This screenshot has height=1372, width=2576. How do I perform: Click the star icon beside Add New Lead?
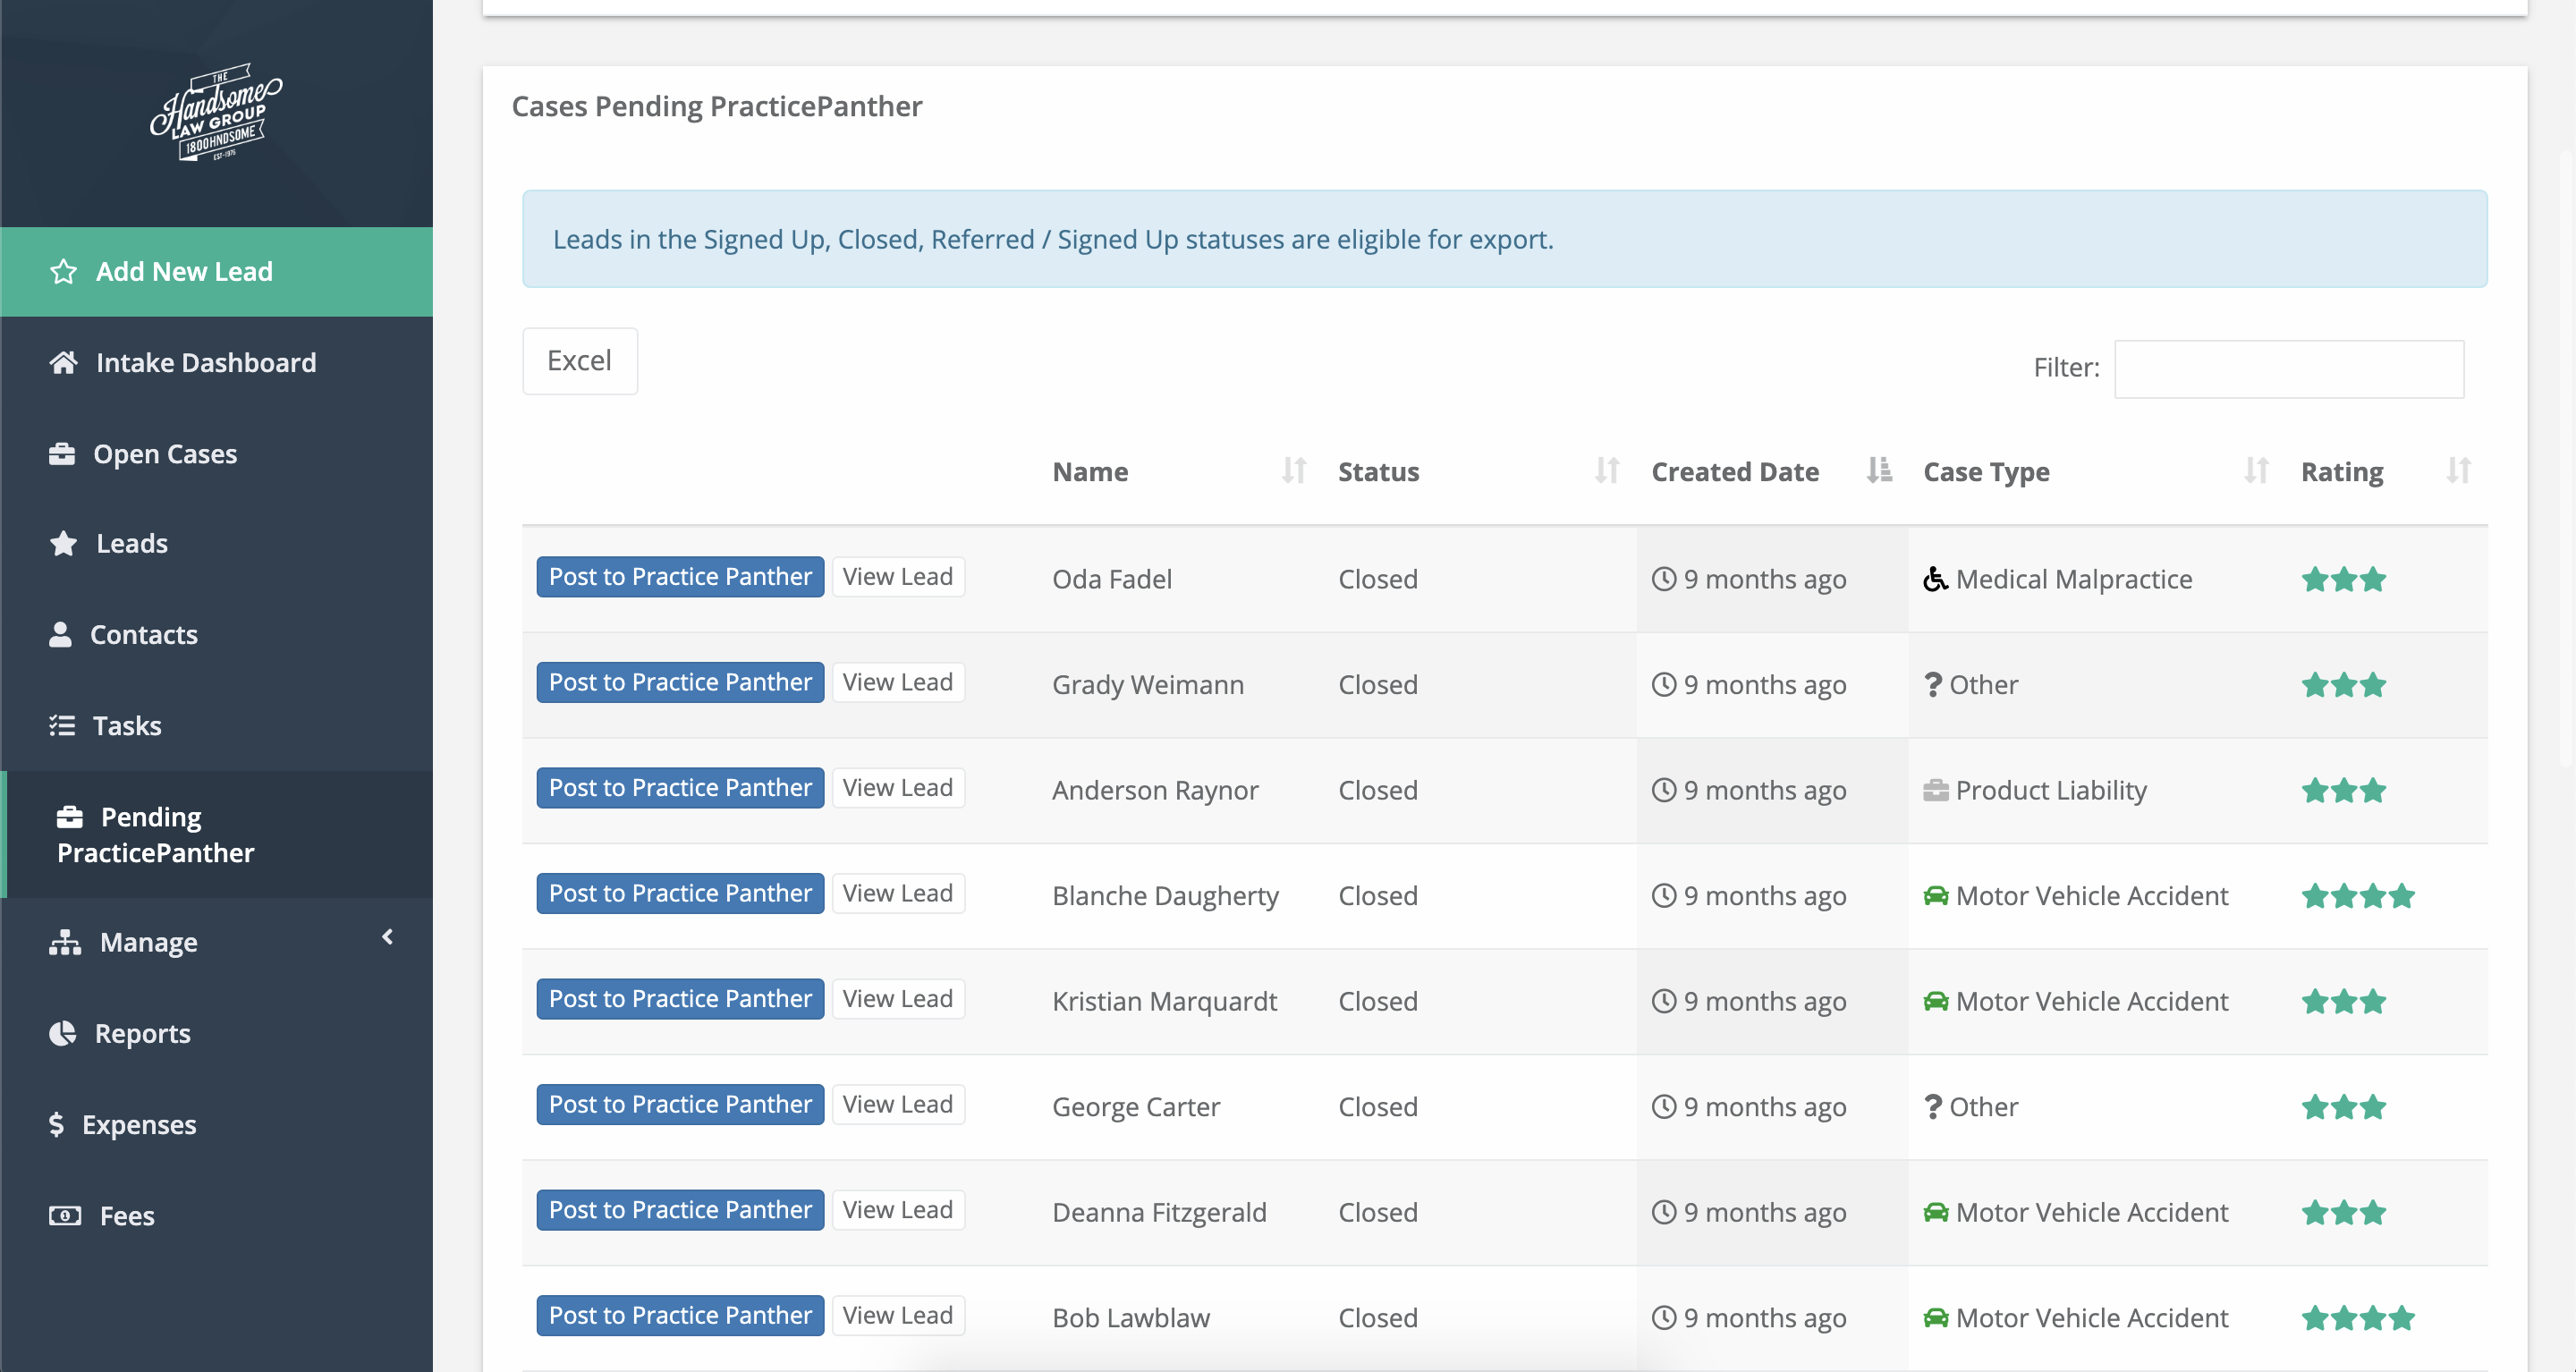(63, 272)
